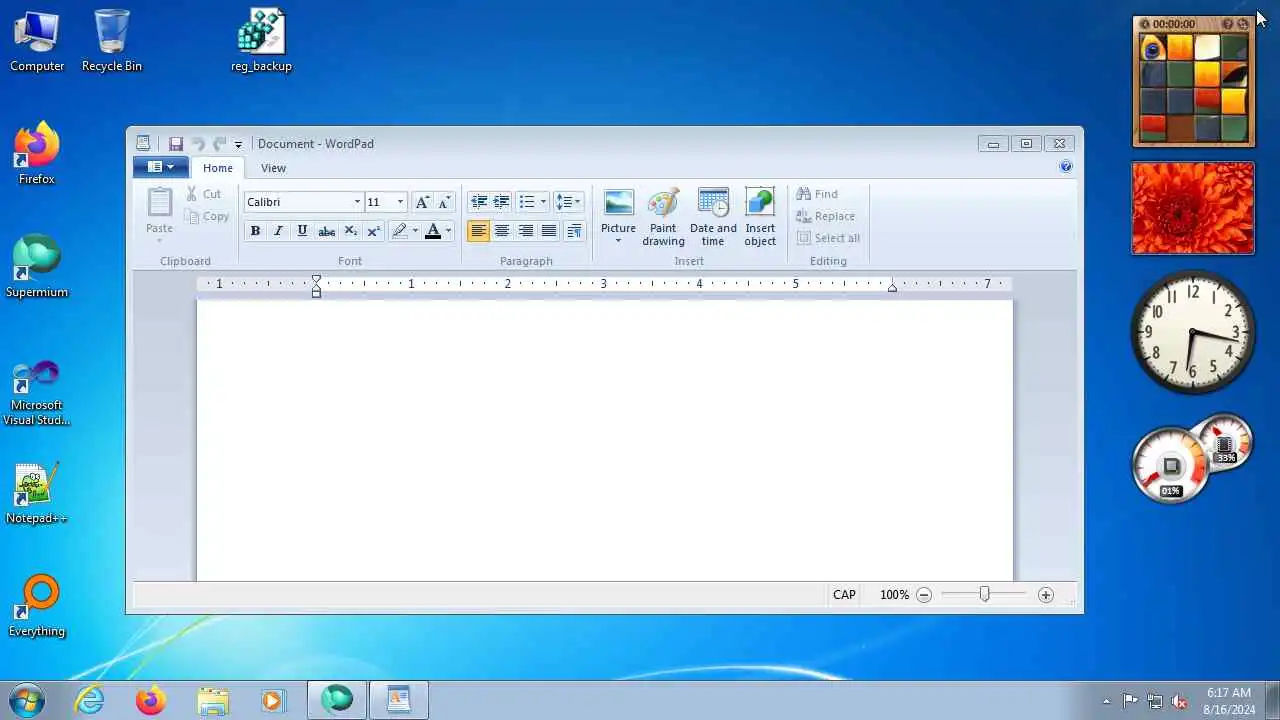1280x720 pixels.
Task: Click the Select all button
Action: click(828, 238)
